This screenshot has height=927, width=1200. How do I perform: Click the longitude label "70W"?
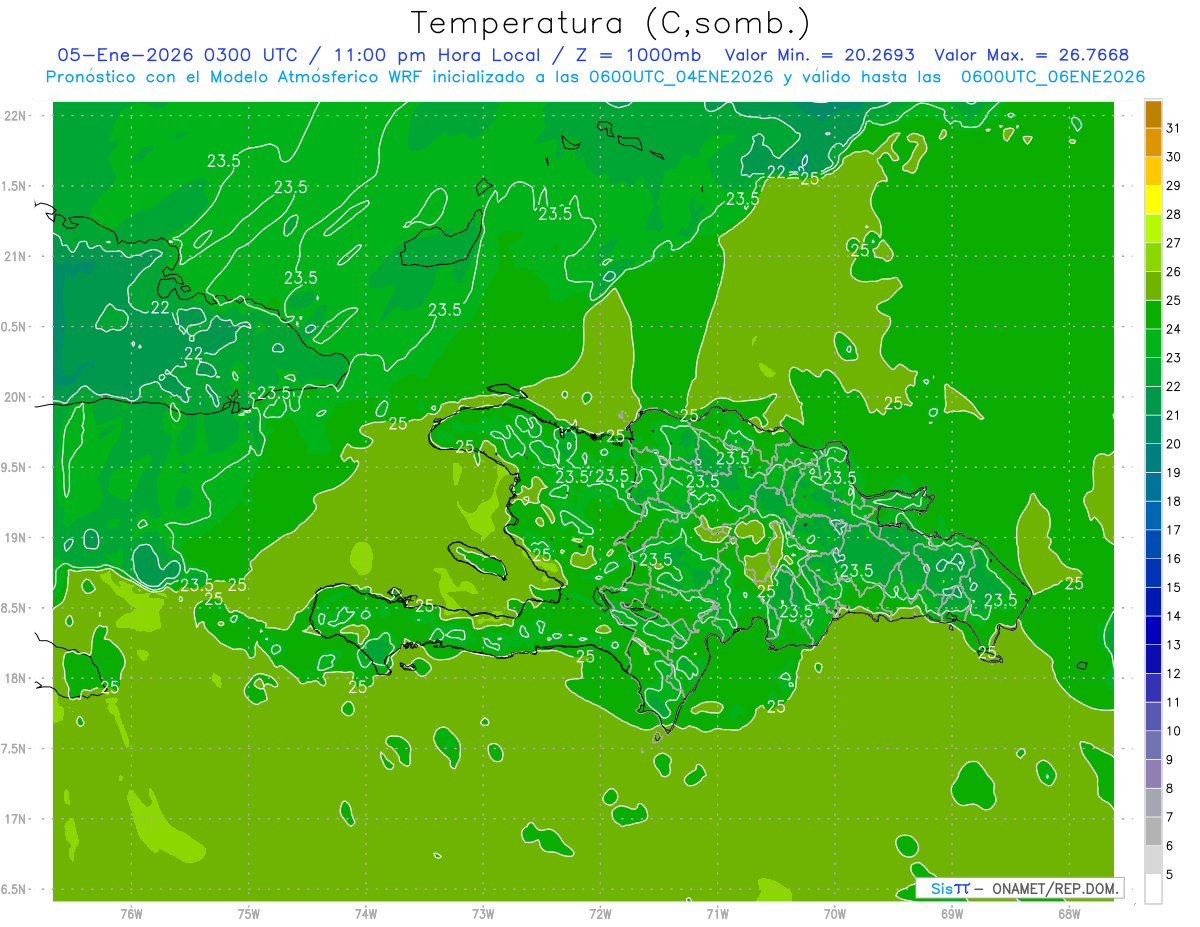pyautogui.click(x=835, y=913)
